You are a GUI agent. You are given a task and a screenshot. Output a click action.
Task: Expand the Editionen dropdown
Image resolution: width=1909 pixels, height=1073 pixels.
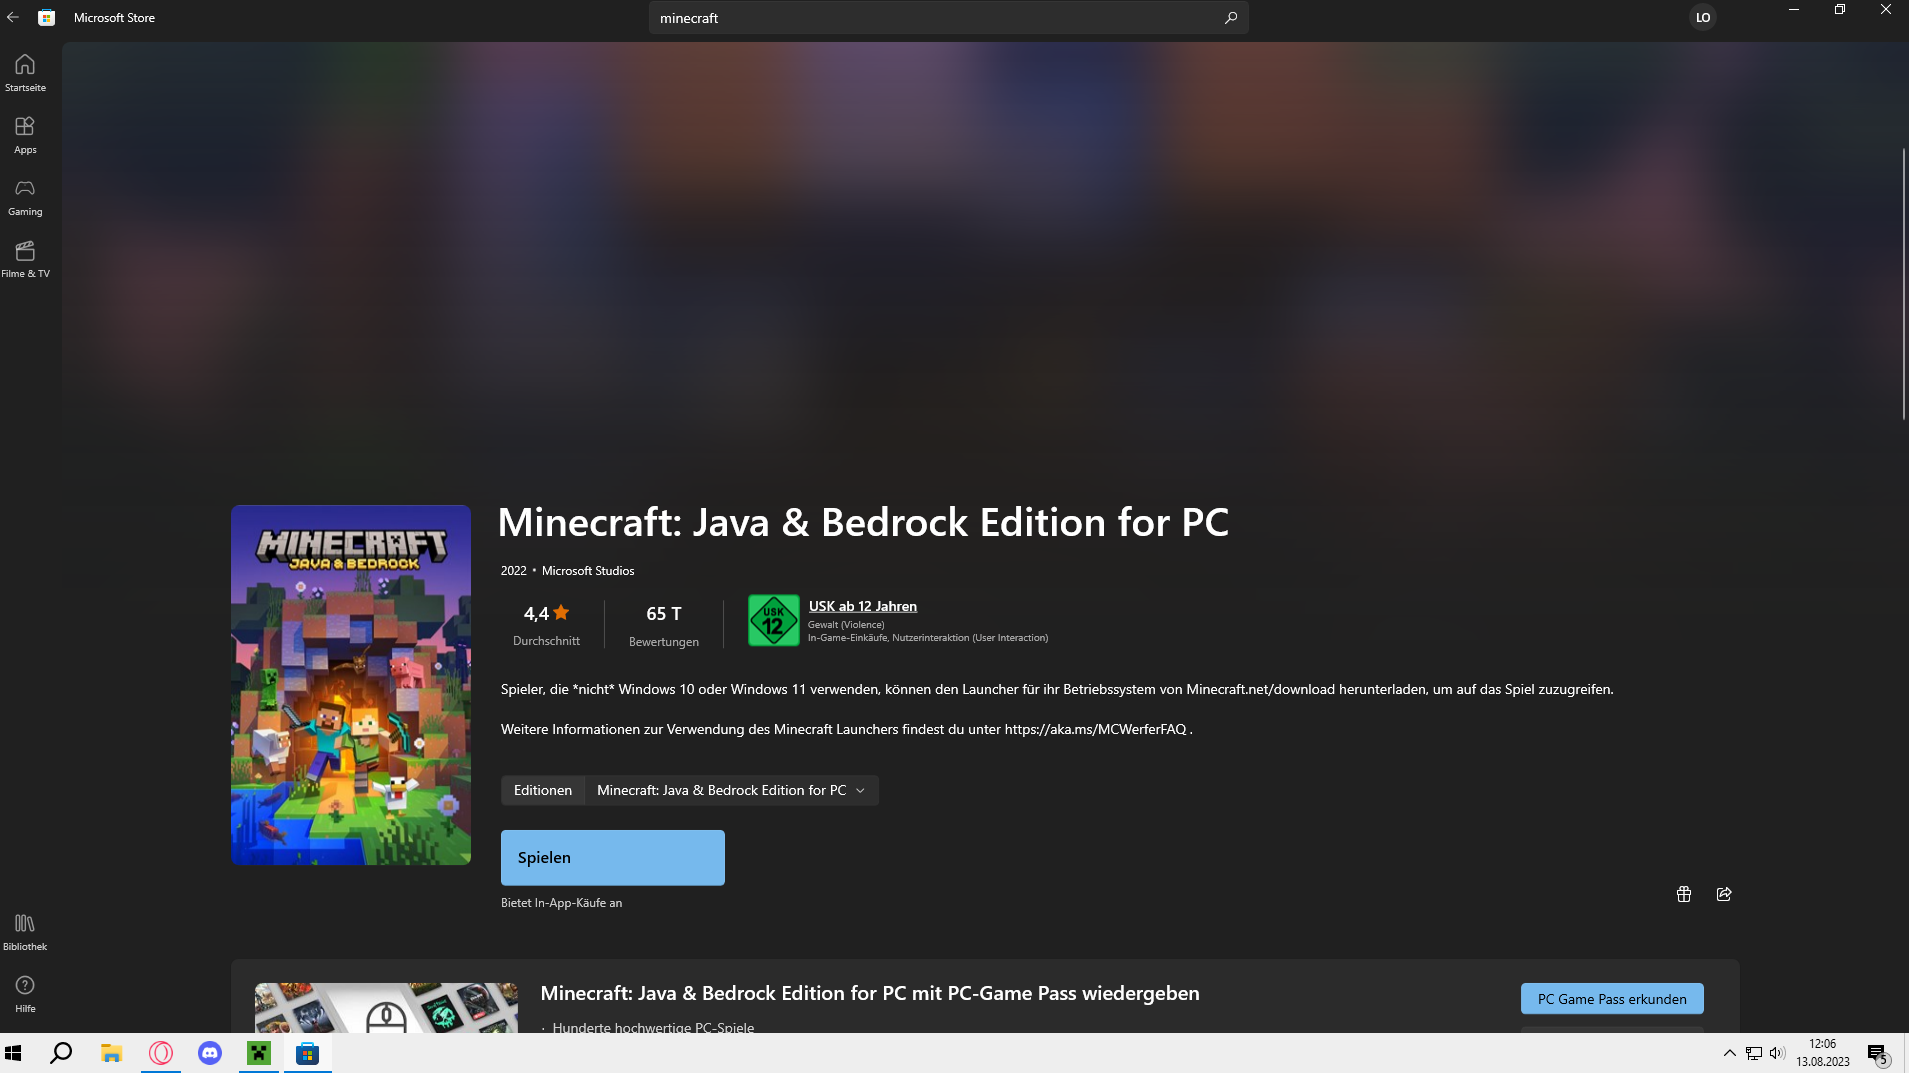point(731,790)
